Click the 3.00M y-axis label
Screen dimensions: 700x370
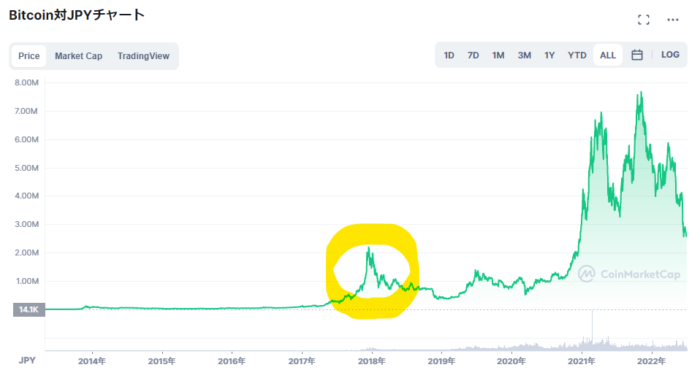[x=27, y=224]
